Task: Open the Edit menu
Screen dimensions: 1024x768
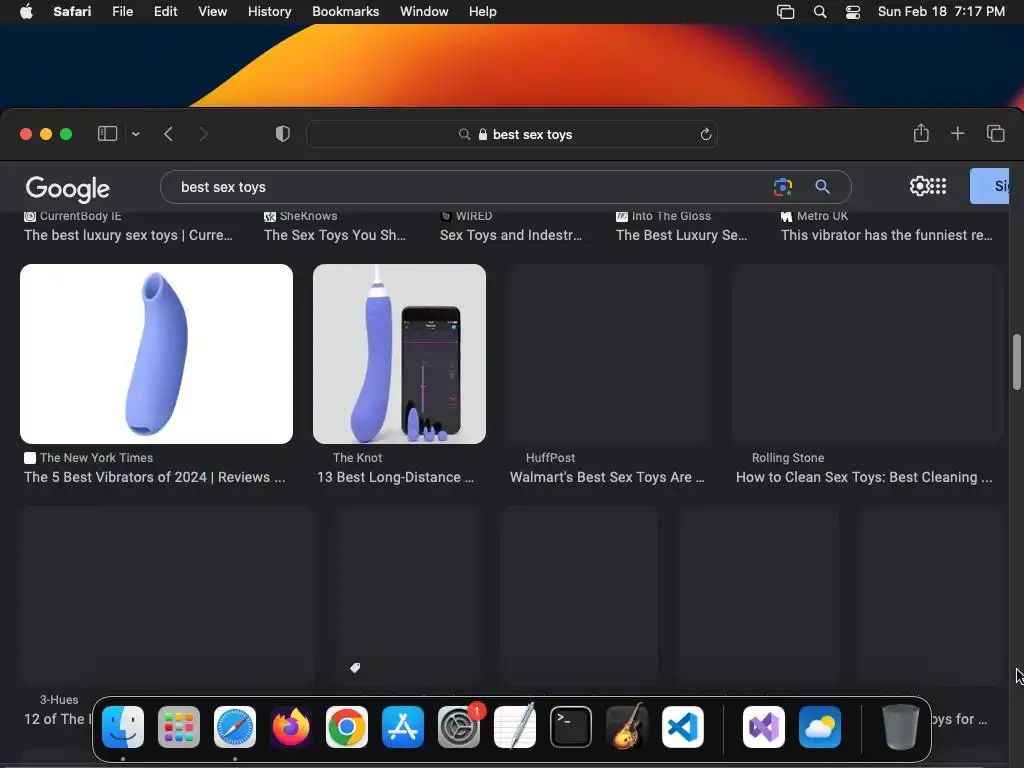Action: tap(165, 12)
